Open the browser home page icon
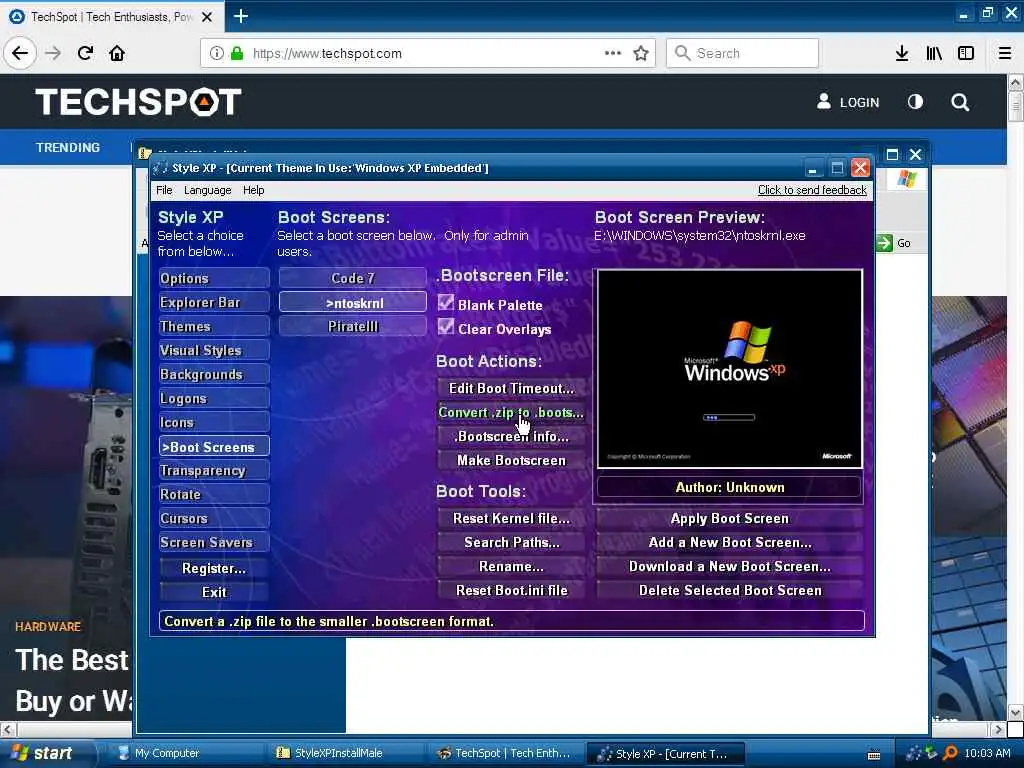This screenshot has height=768, width=1024. (x=117, y=53)
